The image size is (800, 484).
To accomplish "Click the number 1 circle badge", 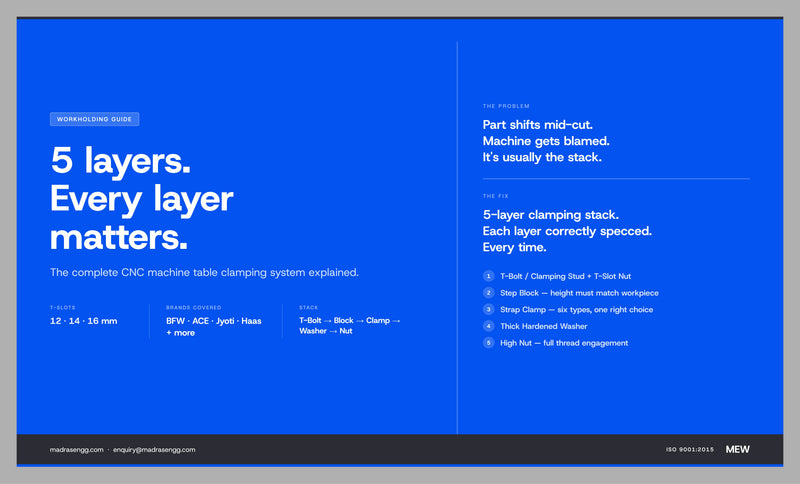I will click(488, 276).
